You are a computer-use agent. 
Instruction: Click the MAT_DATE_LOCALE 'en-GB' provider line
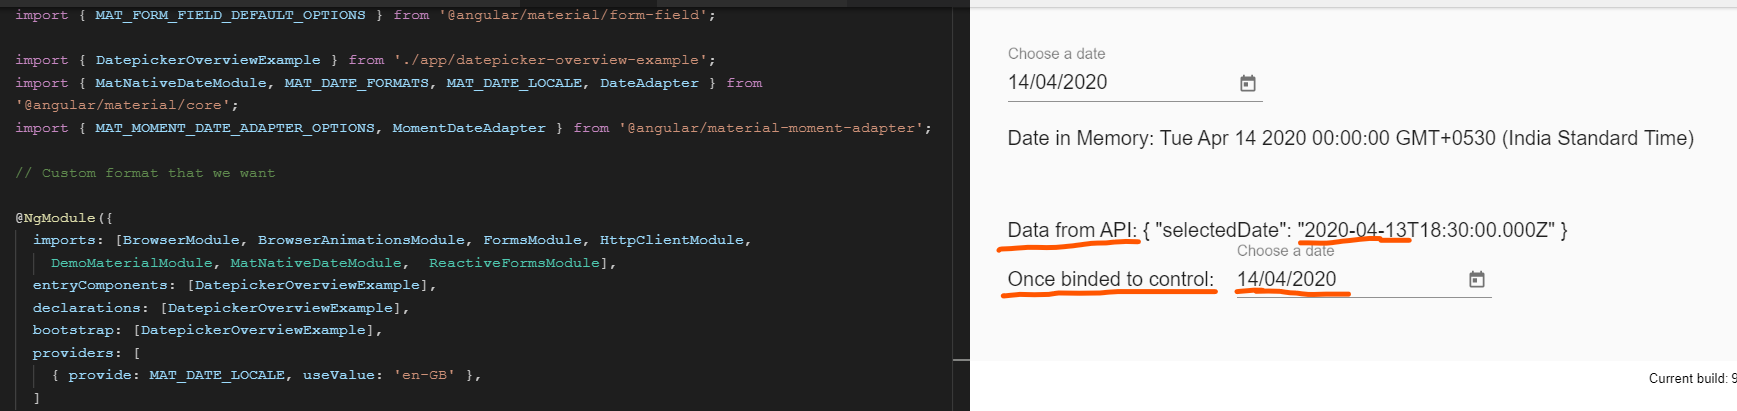tap(266, 375)
